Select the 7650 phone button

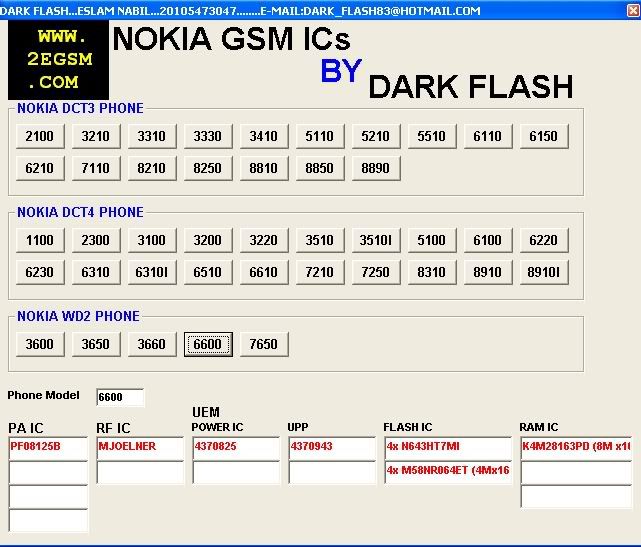(264, 344)
